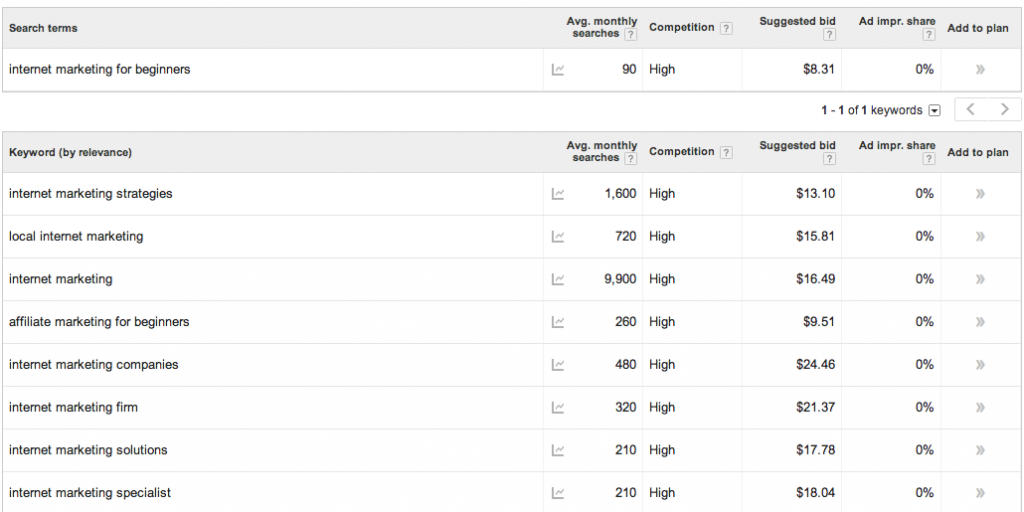The image size is (1024, 512).
Task: Add internet marketing specialist to plan
Action: pyautogui.click(x=980, y=492)
